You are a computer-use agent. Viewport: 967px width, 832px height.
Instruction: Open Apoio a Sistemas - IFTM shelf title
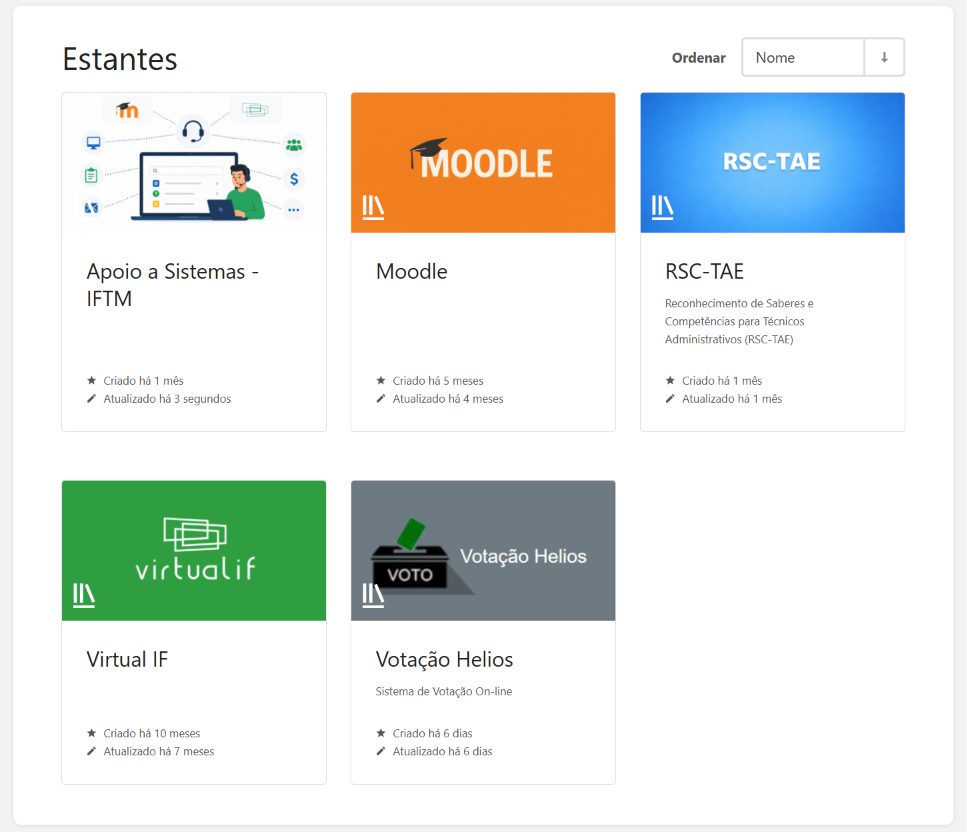click(x=173, y=285)
